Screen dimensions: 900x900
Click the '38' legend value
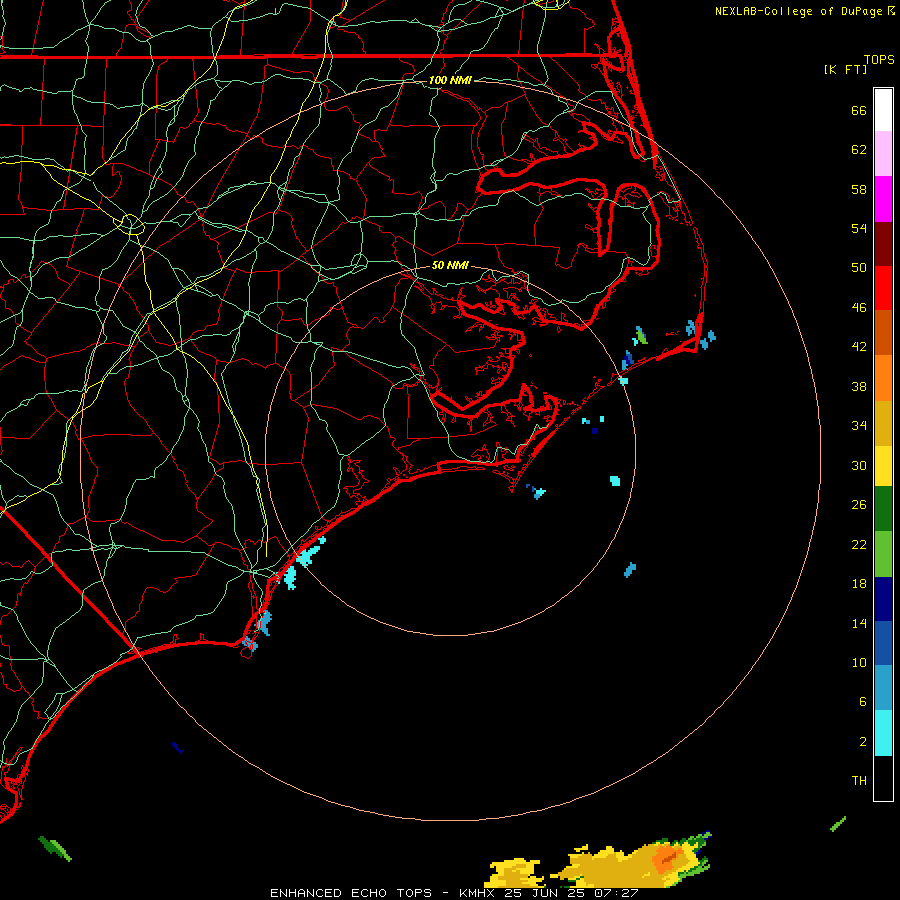[859, 387]
